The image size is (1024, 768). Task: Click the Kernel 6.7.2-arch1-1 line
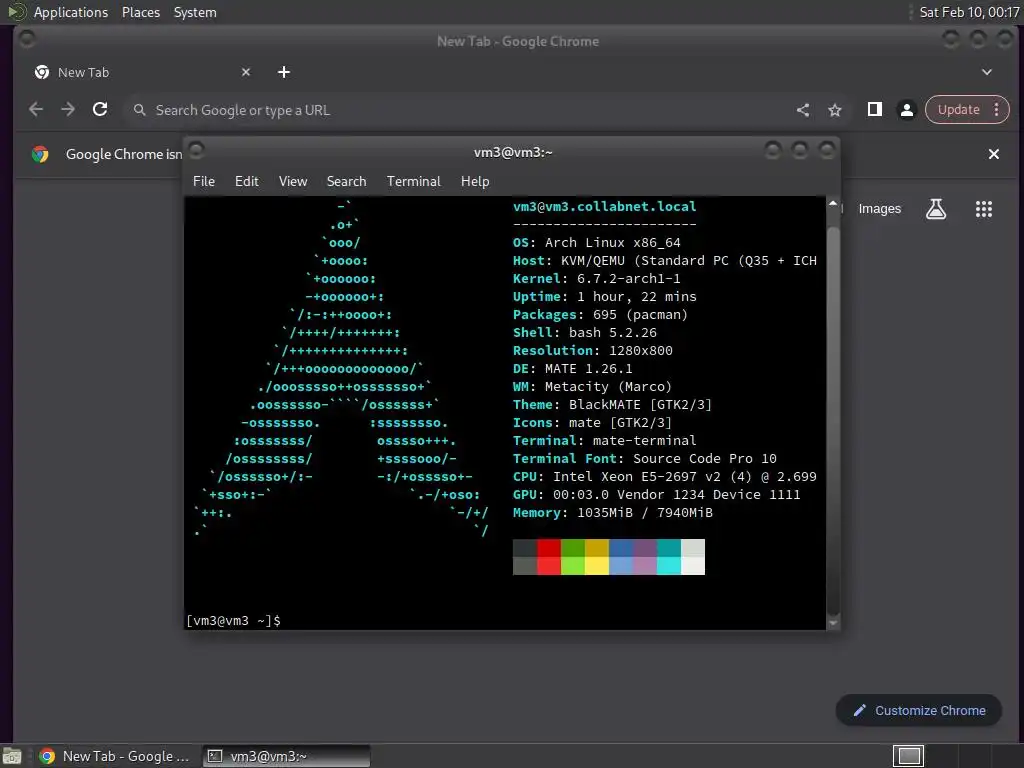(596, 279)
